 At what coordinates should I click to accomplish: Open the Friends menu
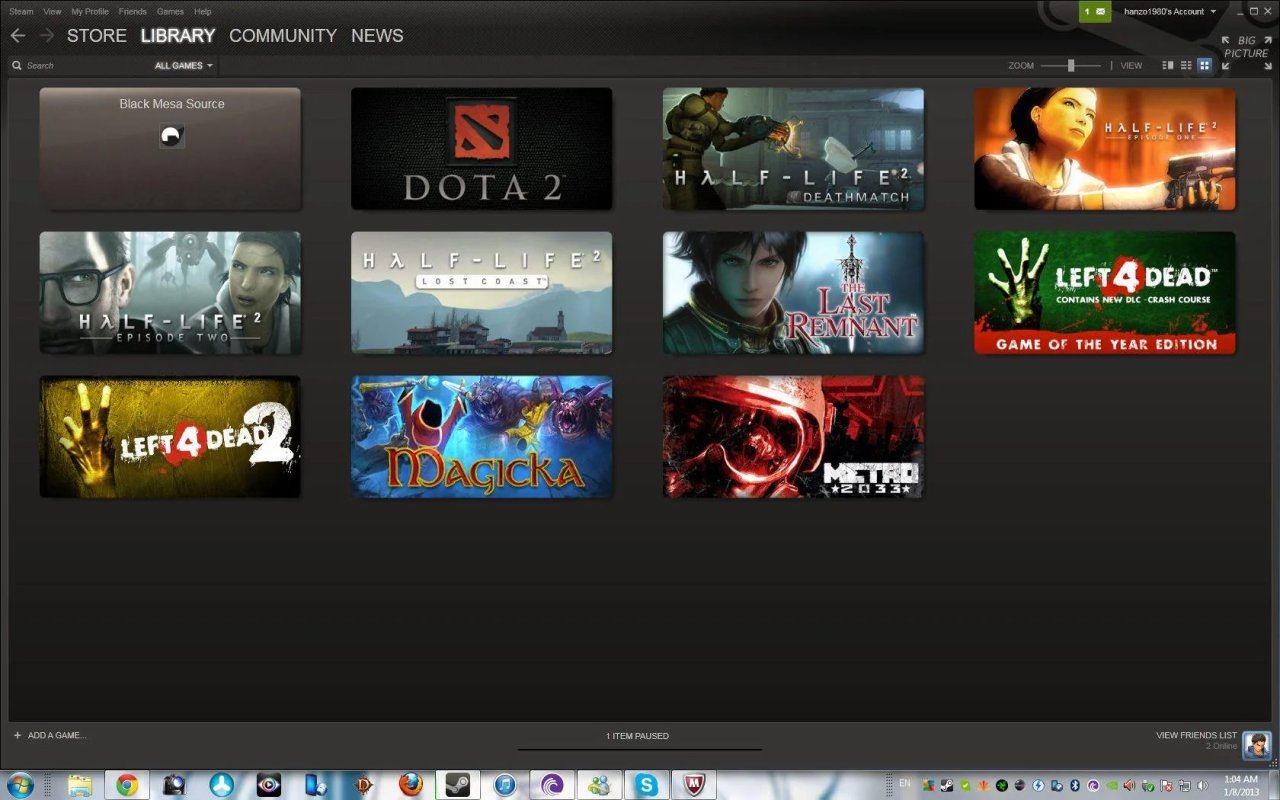(x=132, y=12)
